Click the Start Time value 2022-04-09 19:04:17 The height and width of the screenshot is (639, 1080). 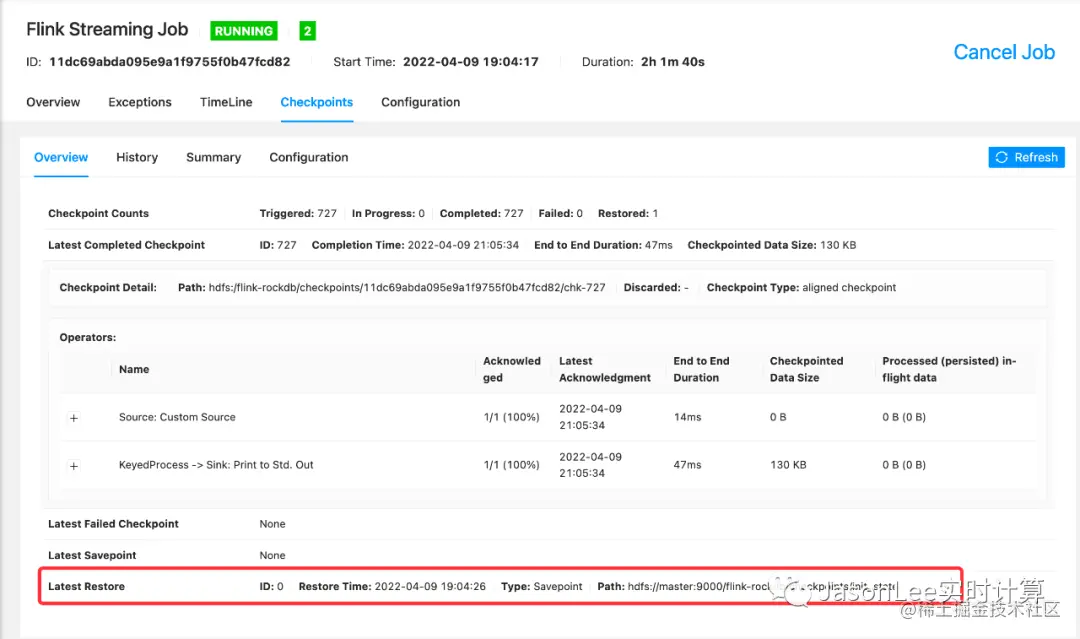coord(470,62)
